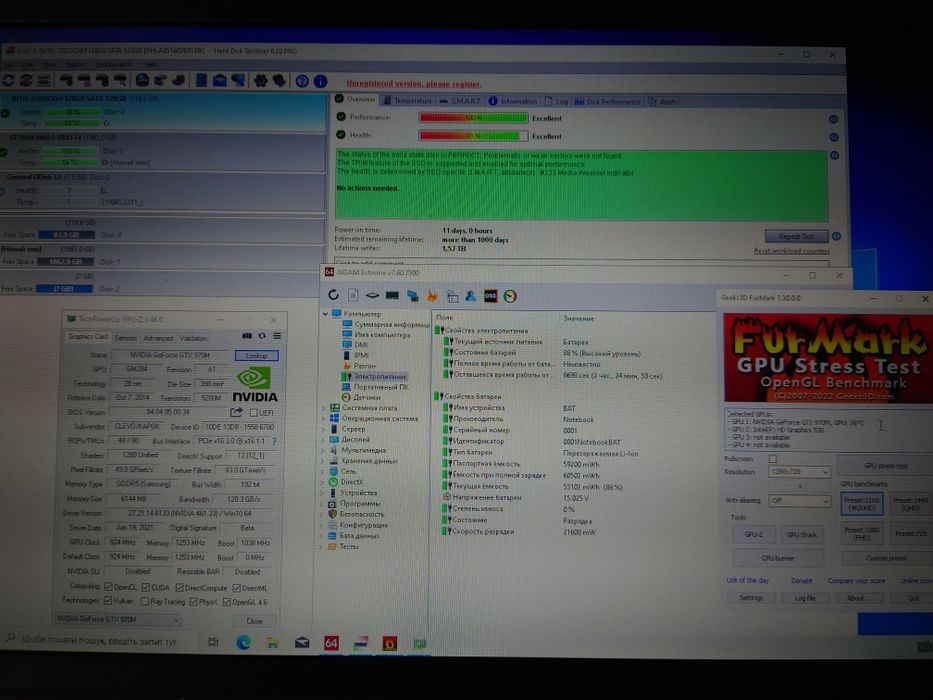Switch to the Validation tab in GPU-Z
933x700 pixels.
[x=193, y=338]
